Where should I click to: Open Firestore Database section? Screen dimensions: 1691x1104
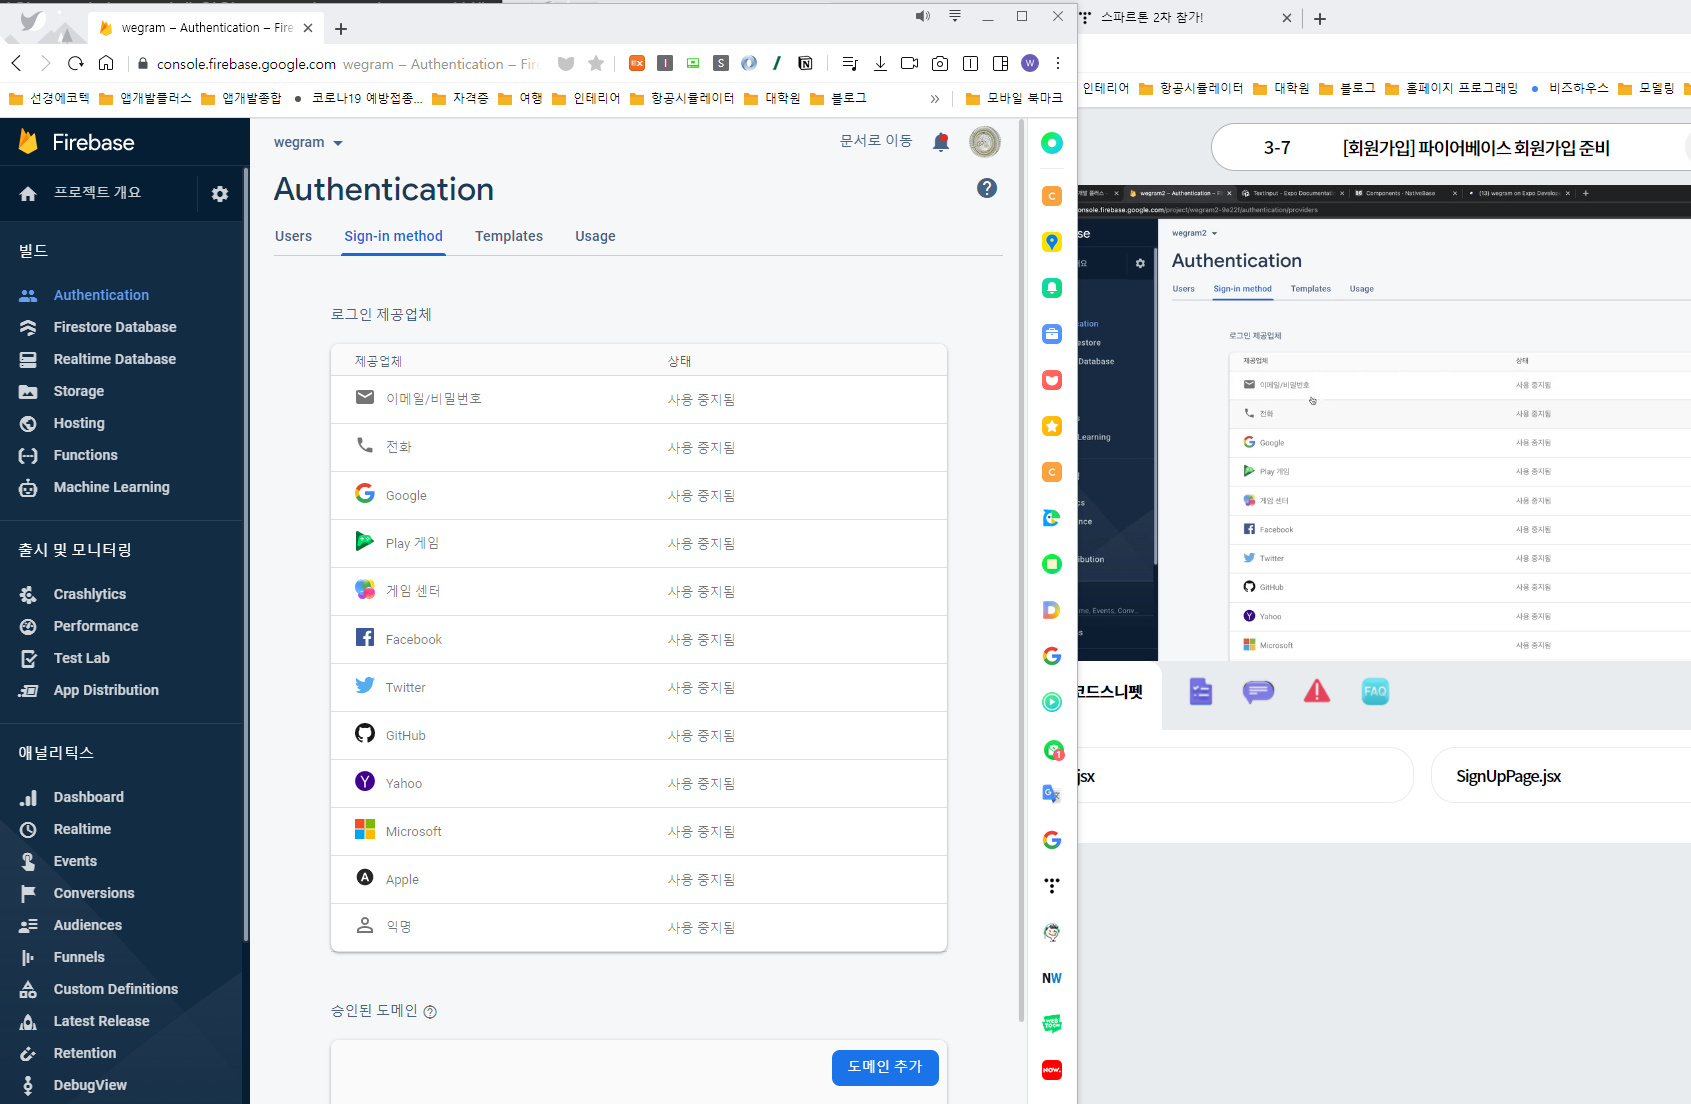115,327
